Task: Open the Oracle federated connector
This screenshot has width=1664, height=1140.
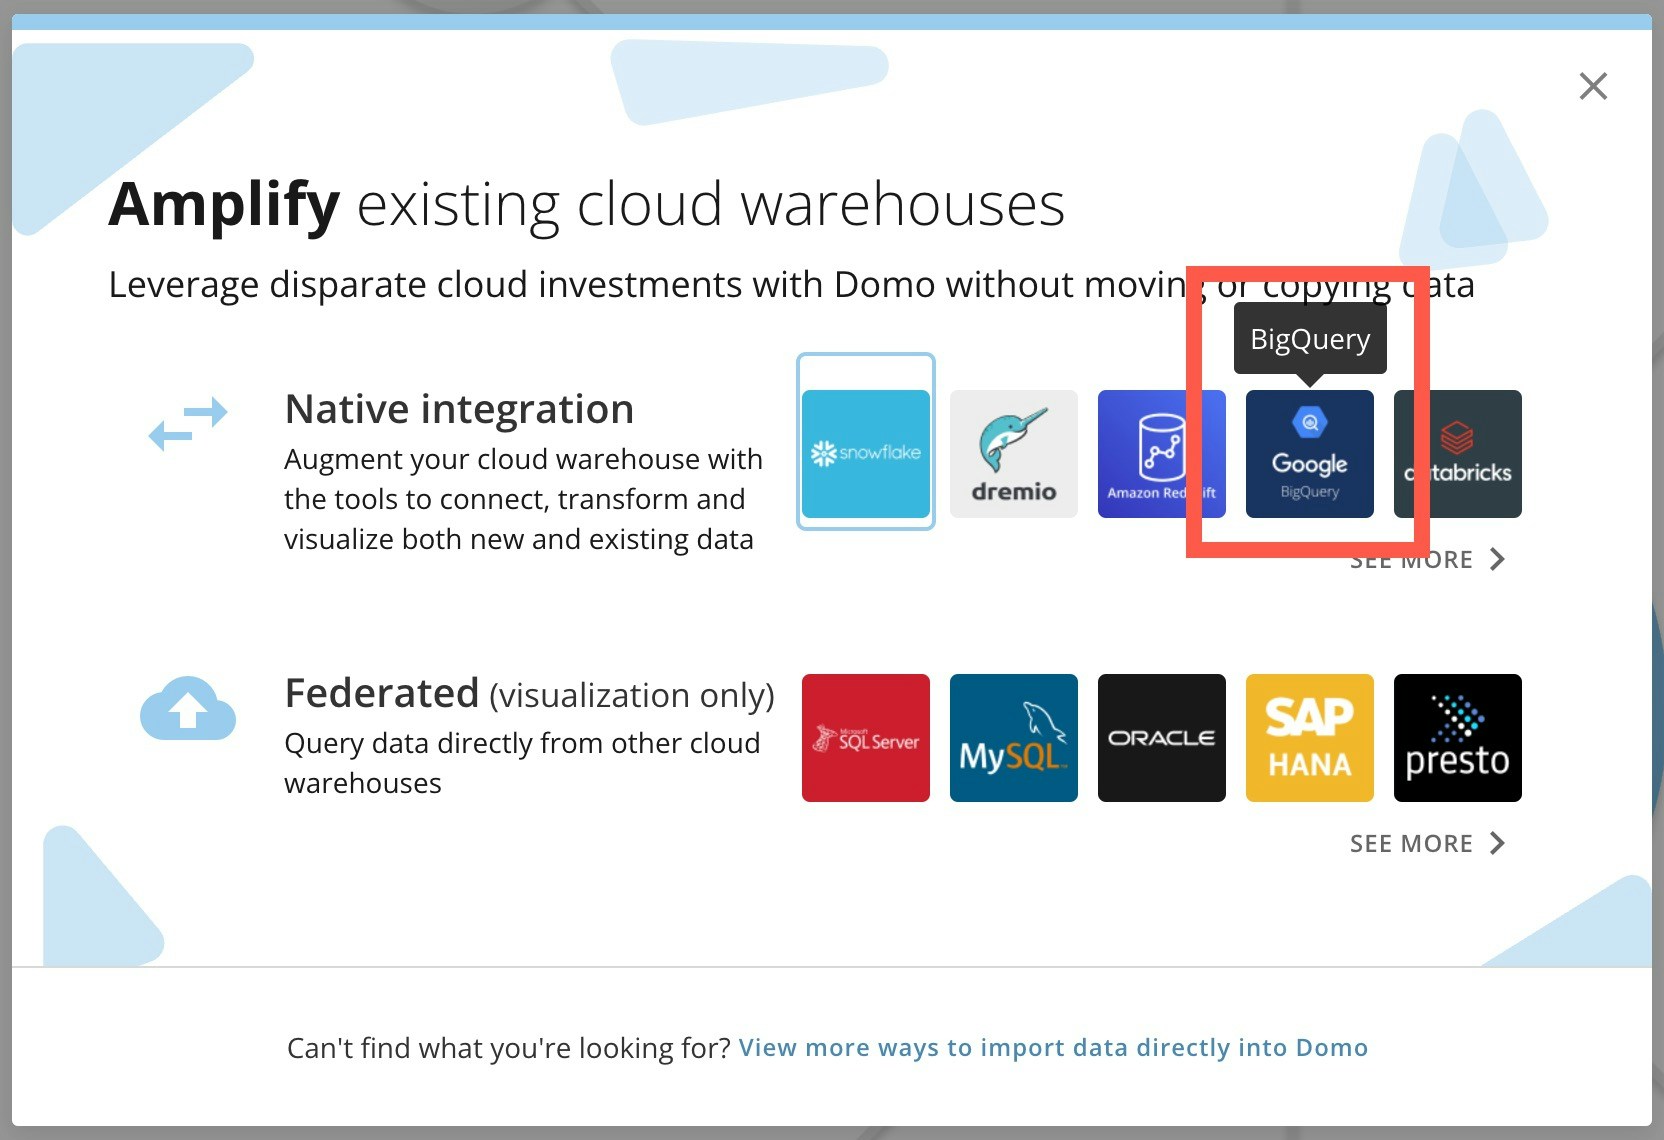Action: pos(1161,737)
